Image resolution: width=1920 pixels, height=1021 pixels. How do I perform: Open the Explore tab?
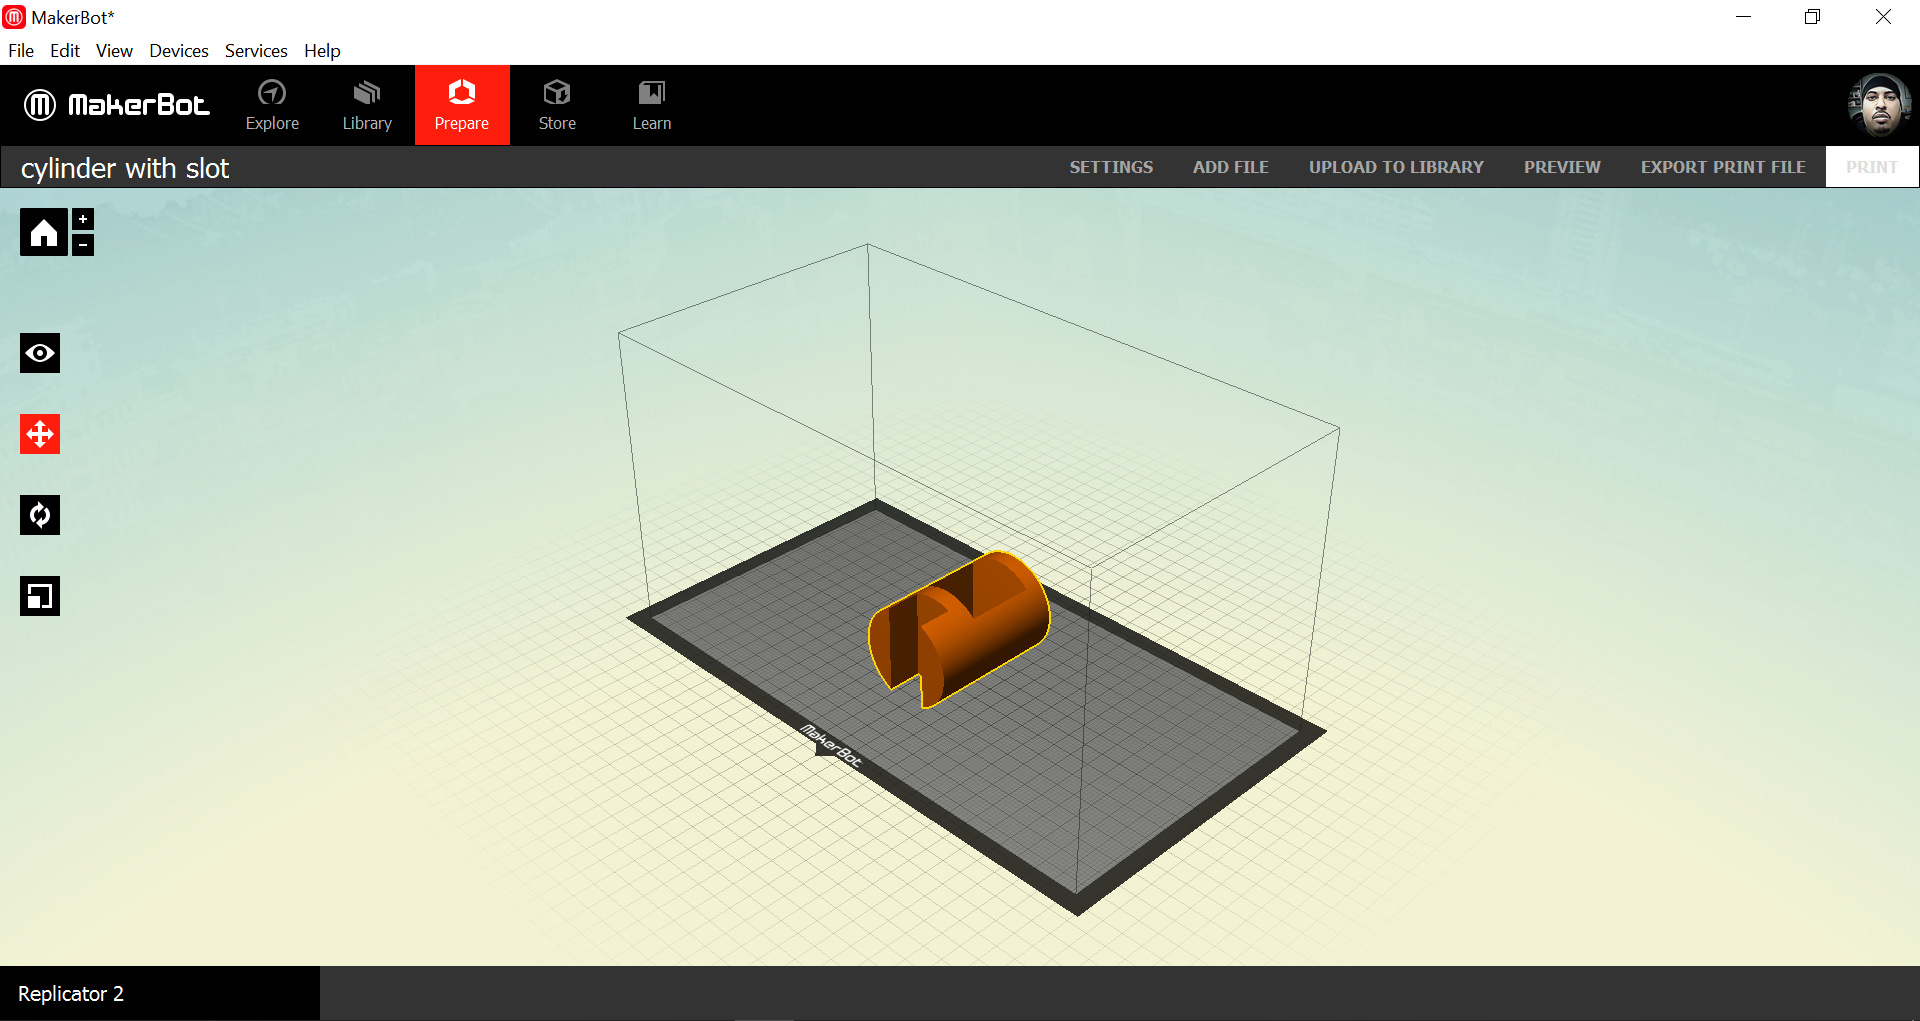(272, 106)
